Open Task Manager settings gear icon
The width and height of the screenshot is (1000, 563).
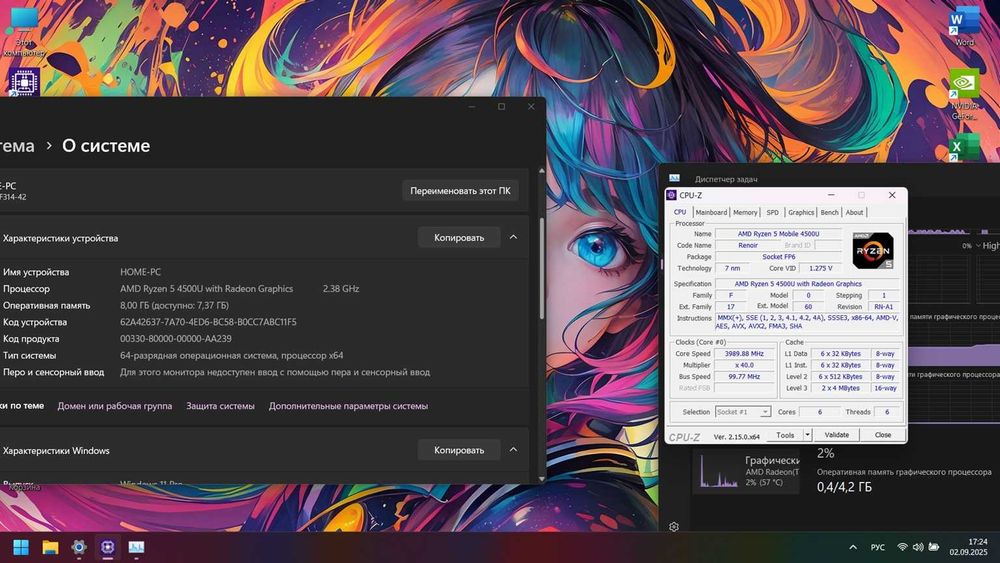tap(674, 527)
